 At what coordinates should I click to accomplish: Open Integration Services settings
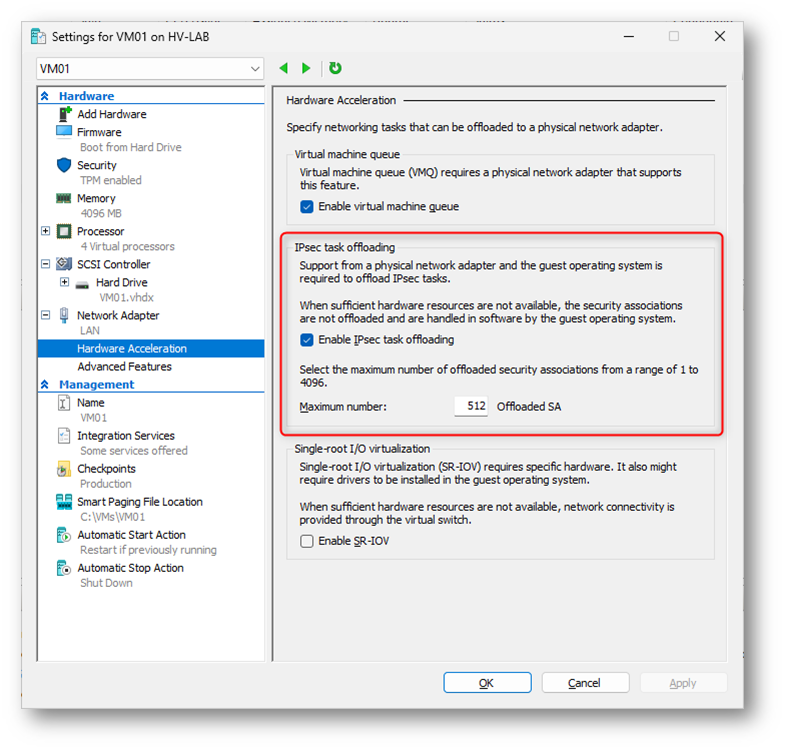[126, 436]
